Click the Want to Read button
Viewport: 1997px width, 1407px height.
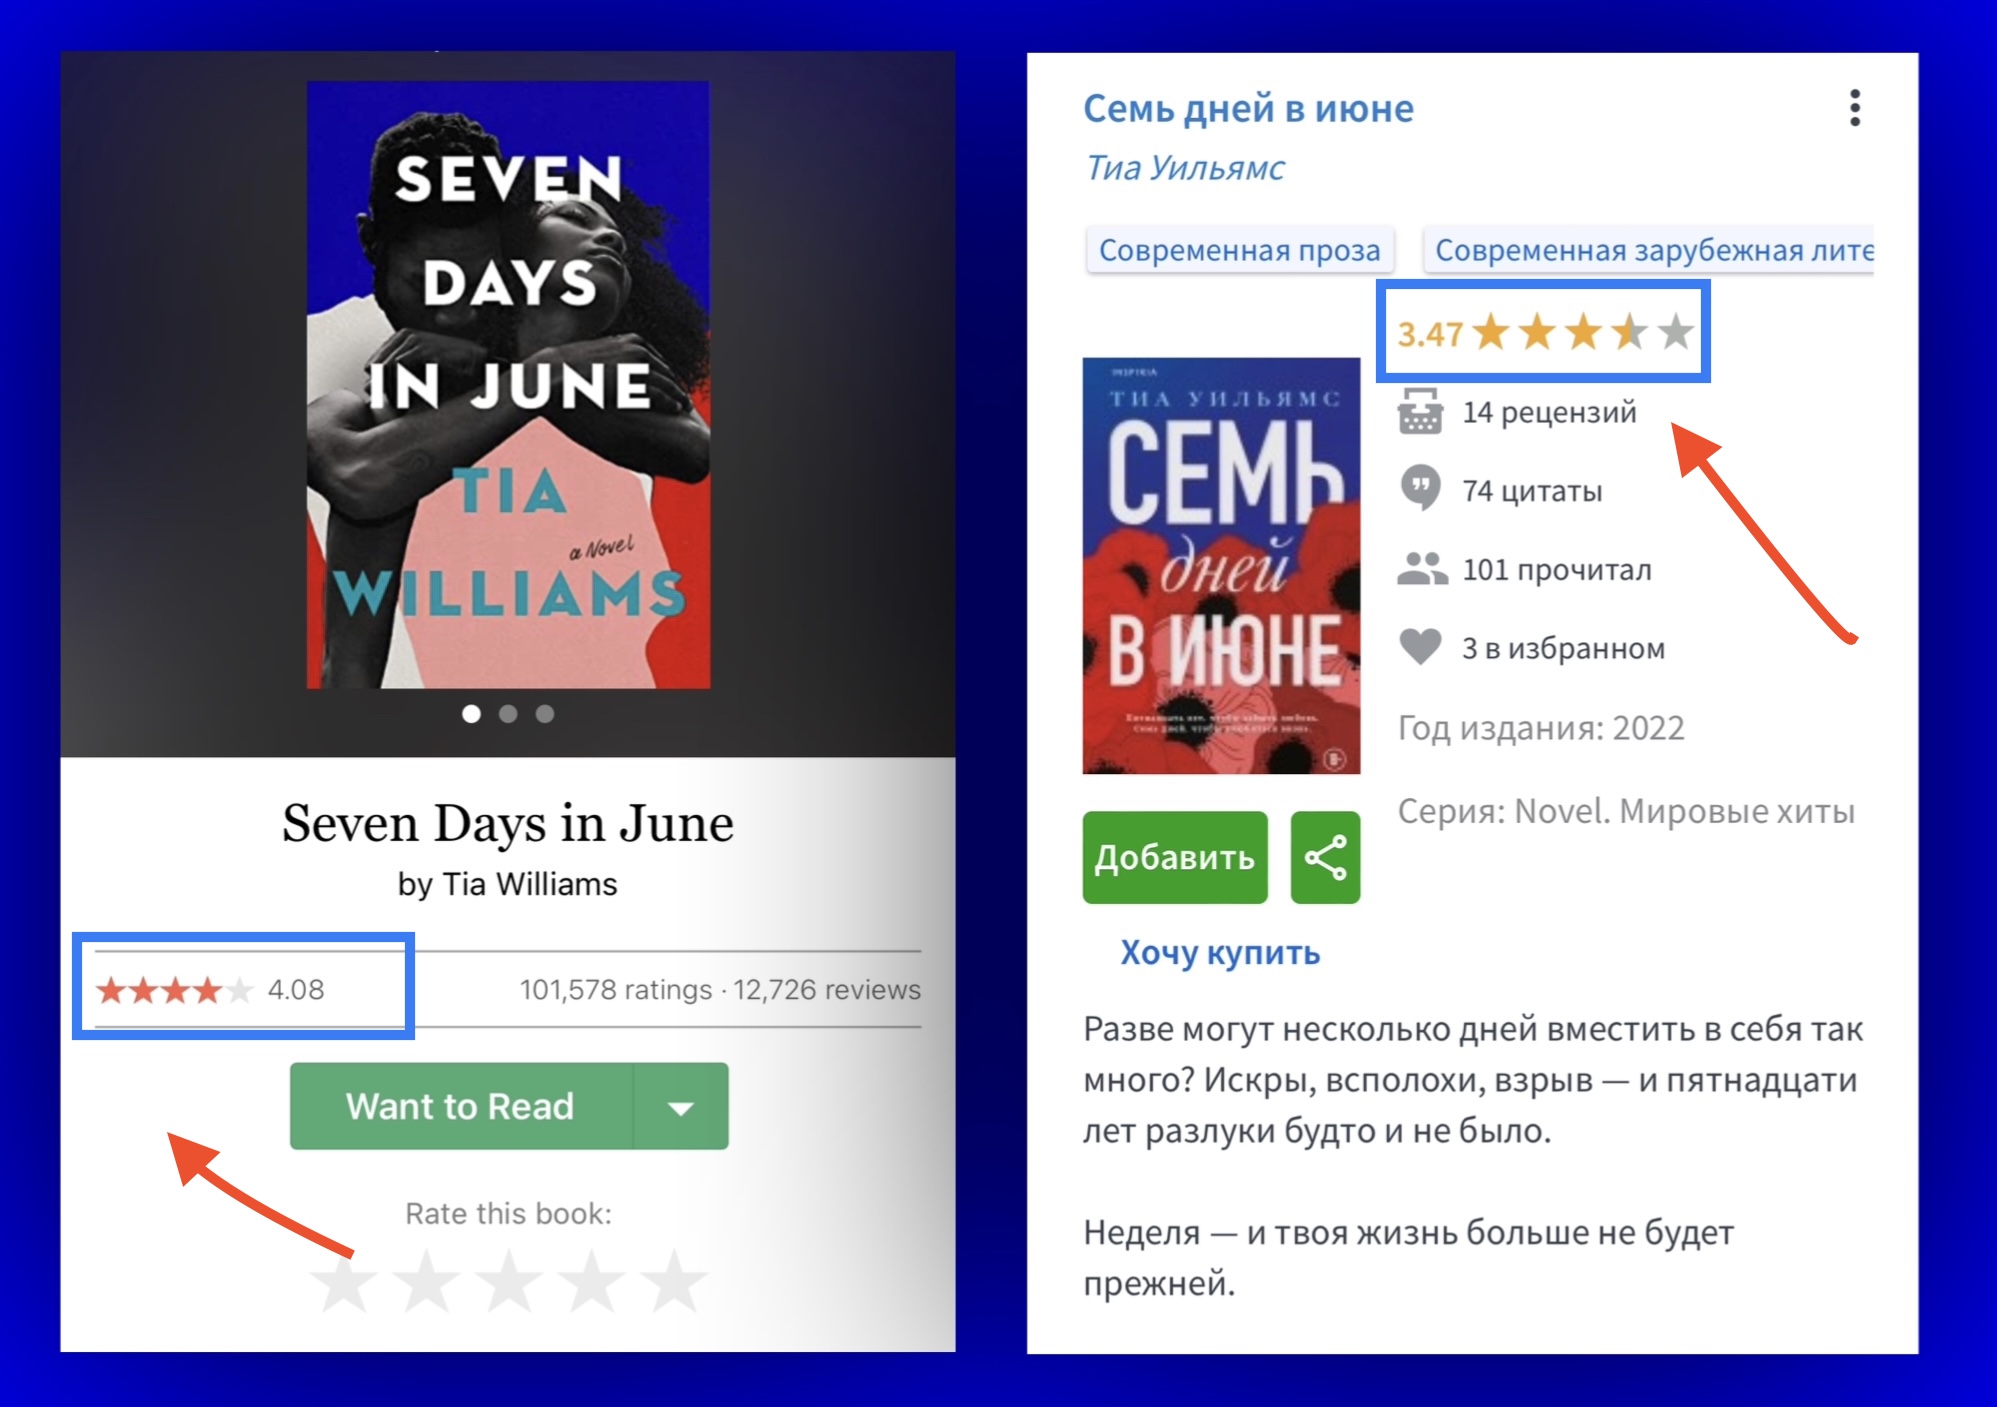coord(461,1106)
